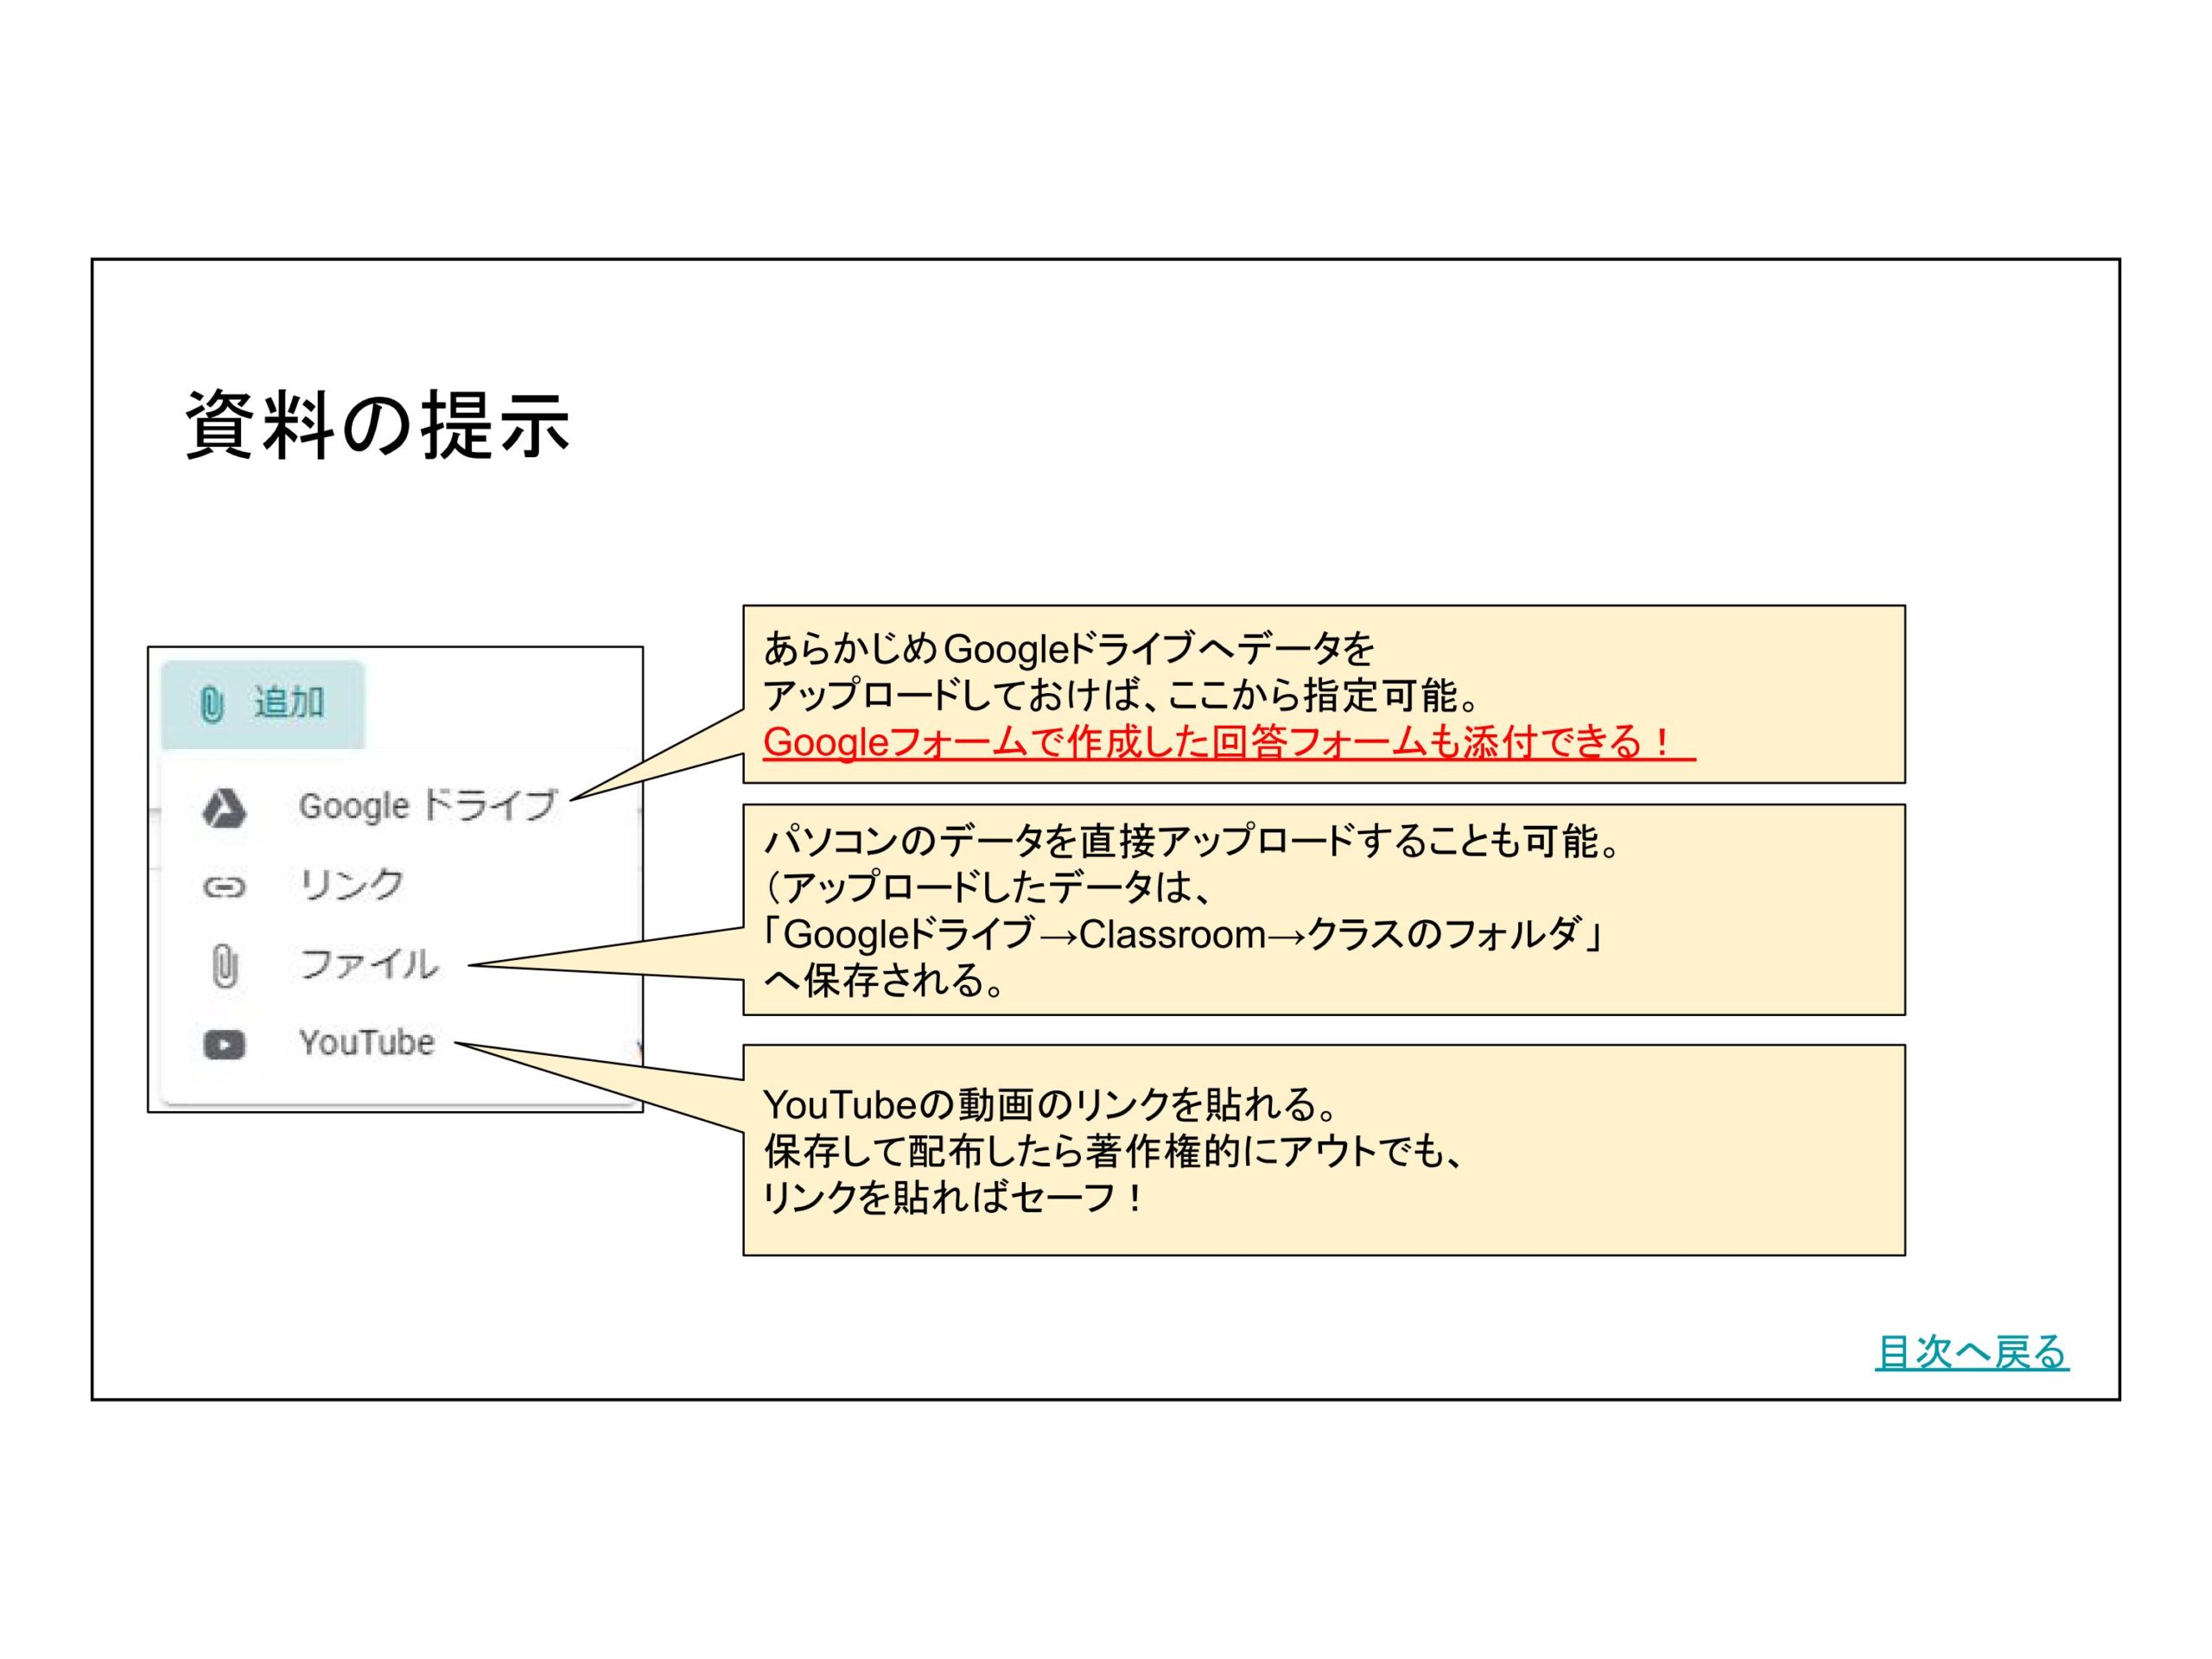Click the Googleドライブ→Classroom→クラスのフォルダ line
Image resolution: width=2212 pixels, height=1659 pixels.
(x=1184, y=934)
